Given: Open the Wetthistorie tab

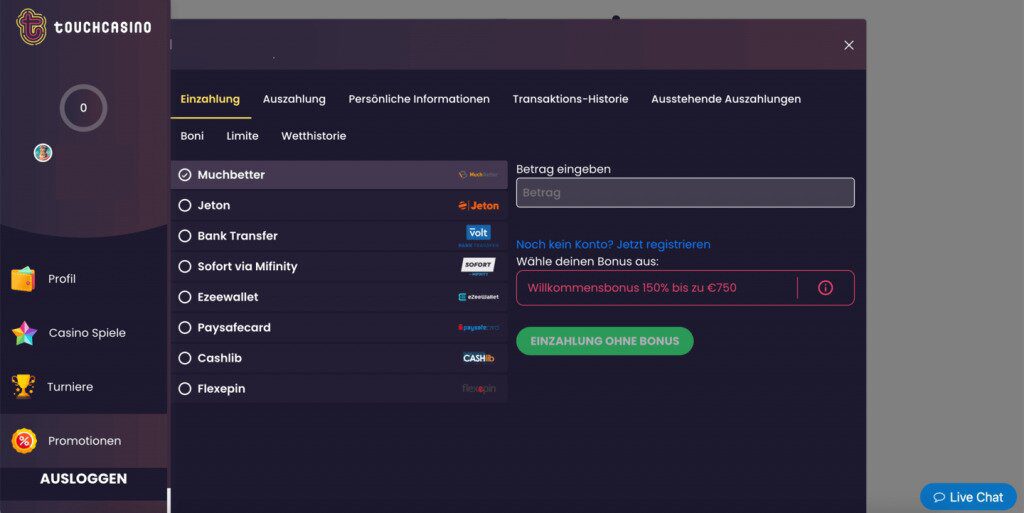Looking at the screenshot, I should tap(313, 136).
